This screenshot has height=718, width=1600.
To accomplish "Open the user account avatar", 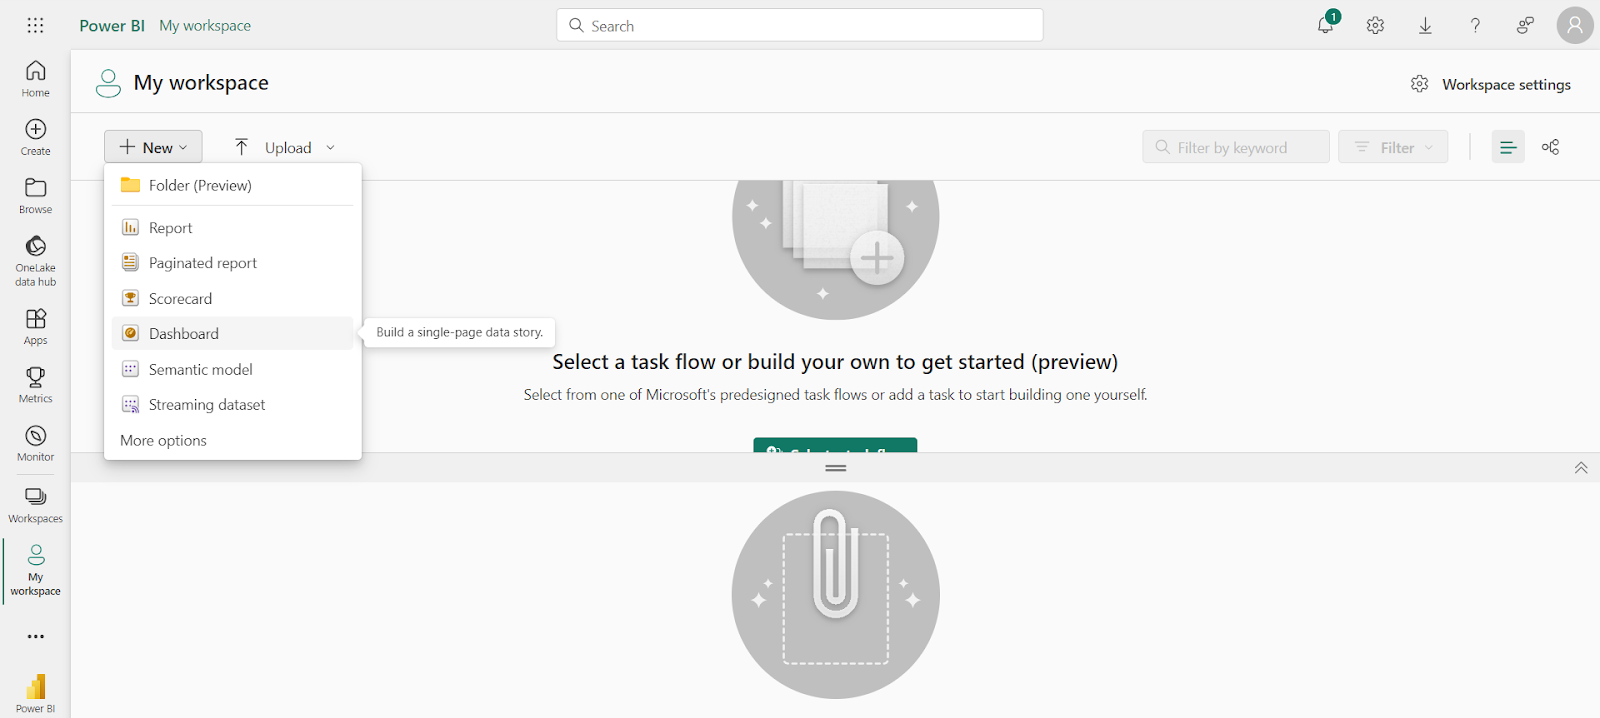I will pyautogui.click(x=1574, y=25).
